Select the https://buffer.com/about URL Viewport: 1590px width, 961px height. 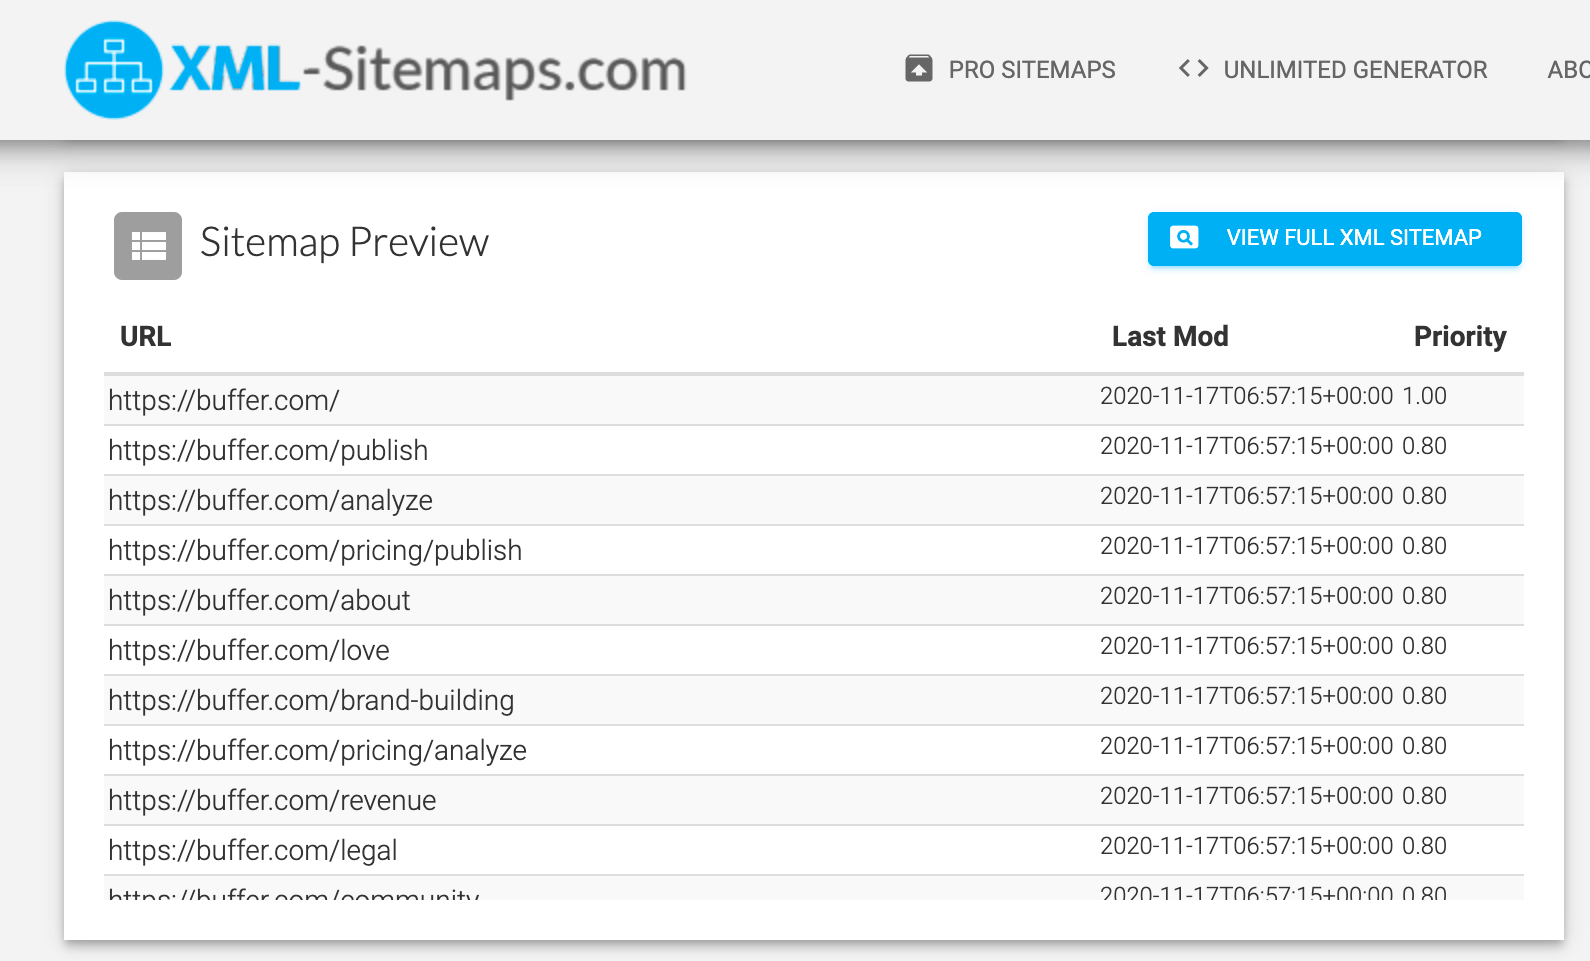(x=259, y=601)
